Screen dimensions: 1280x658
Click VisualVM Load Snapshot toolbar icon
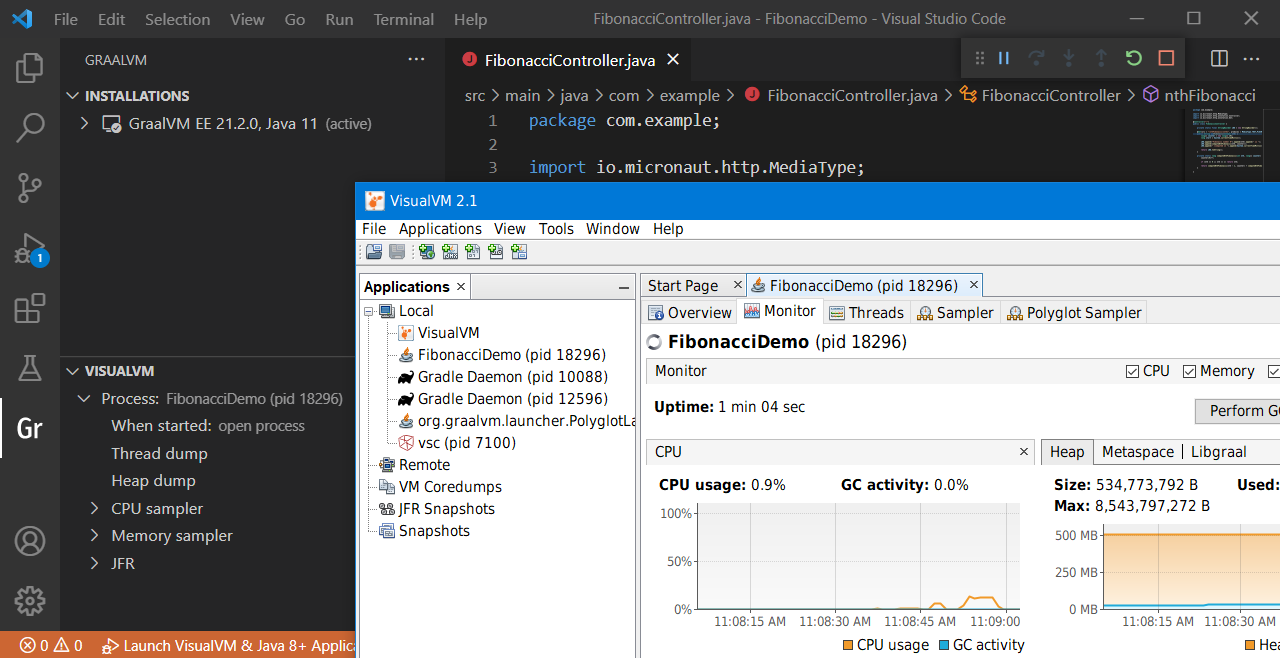point(373,252)
